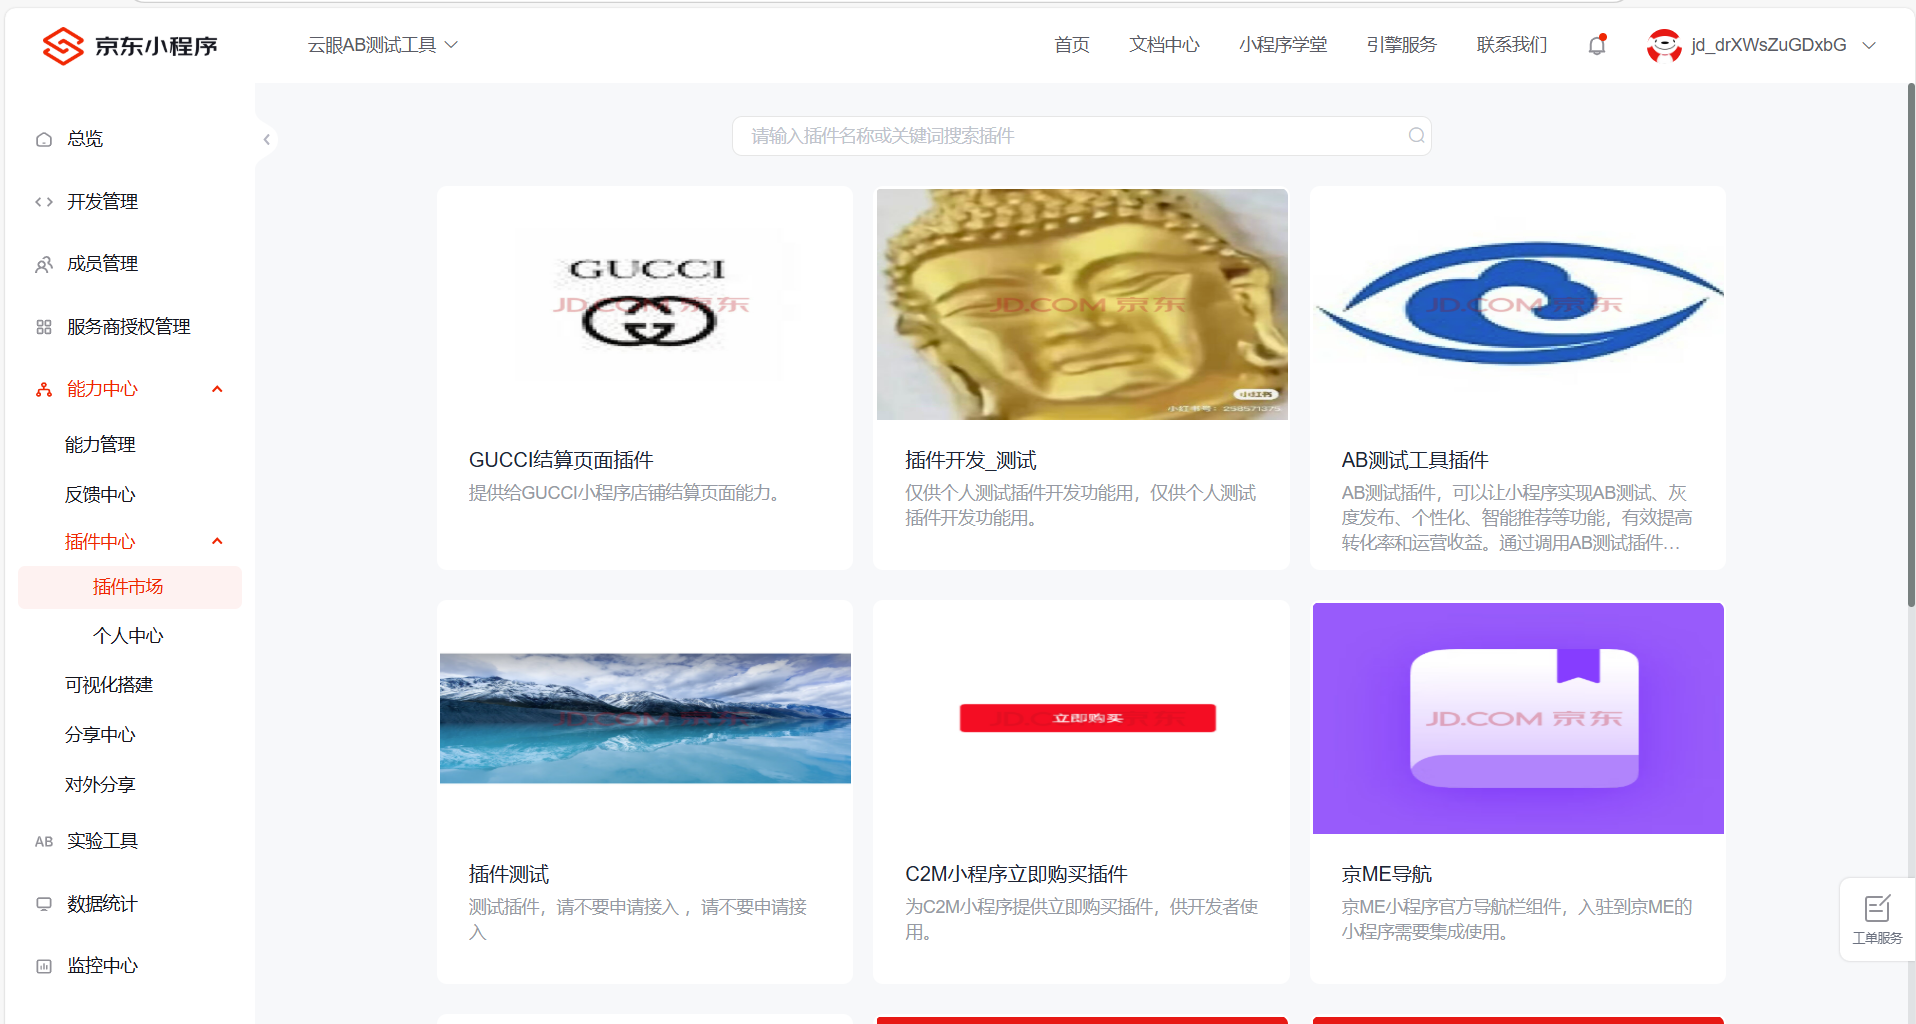Click the user avatar icon
1916x1024 pixels.
point(1664,45)
